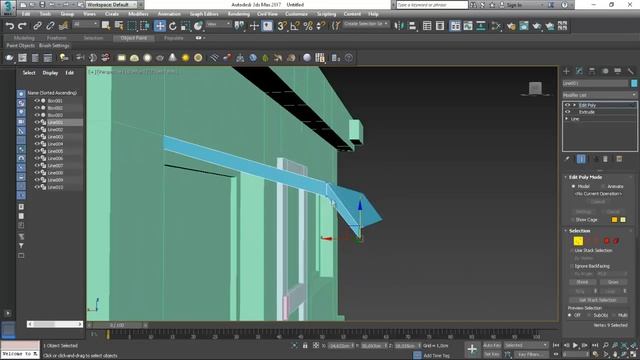
Task: Collapse the Selection rollout
Action: 565,231
